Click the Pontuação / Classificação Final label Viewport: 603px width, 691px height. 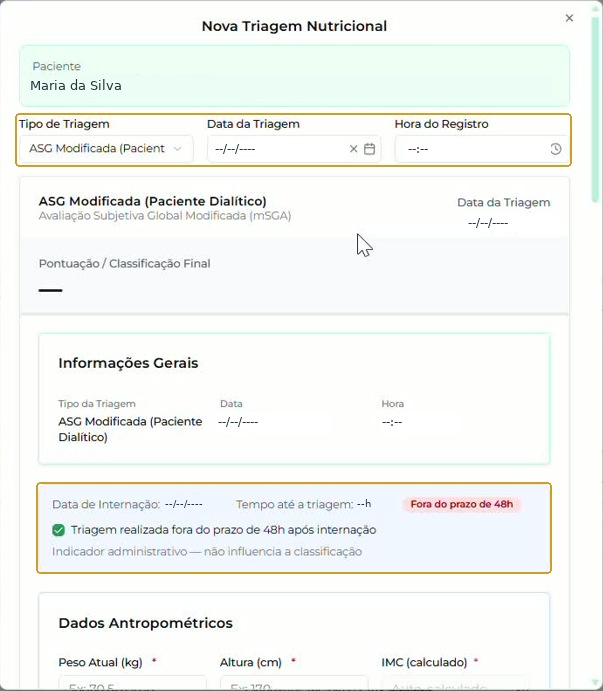(124, 264)
